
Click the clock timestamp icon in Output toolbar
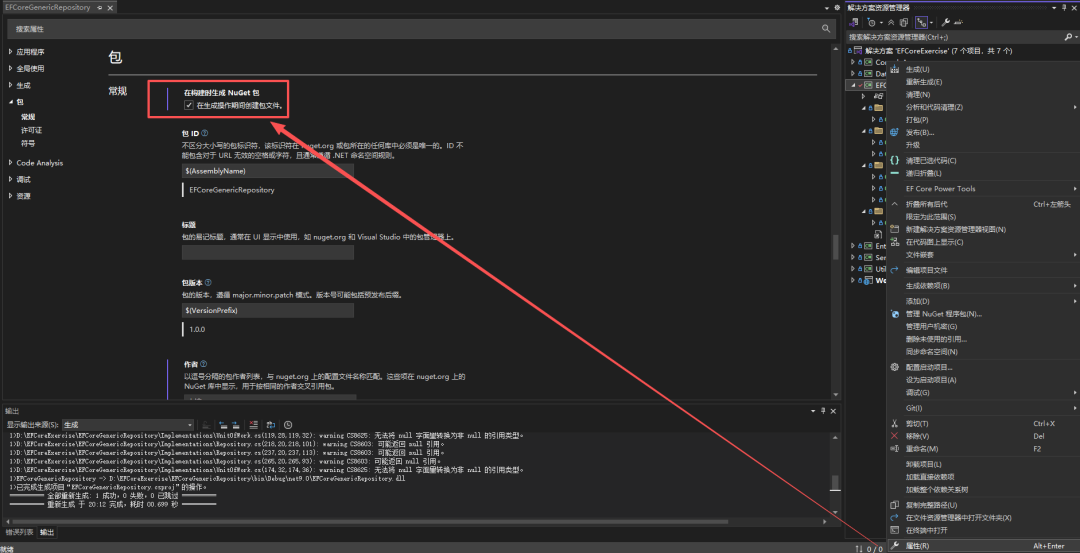pos(288,425)
